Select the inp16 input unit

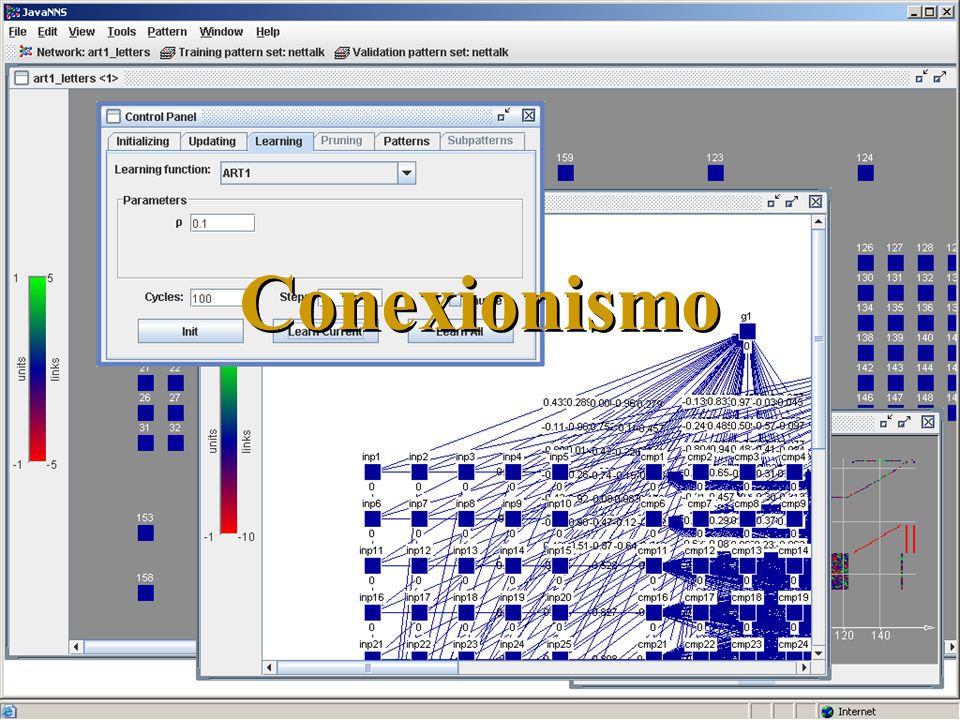372,612
